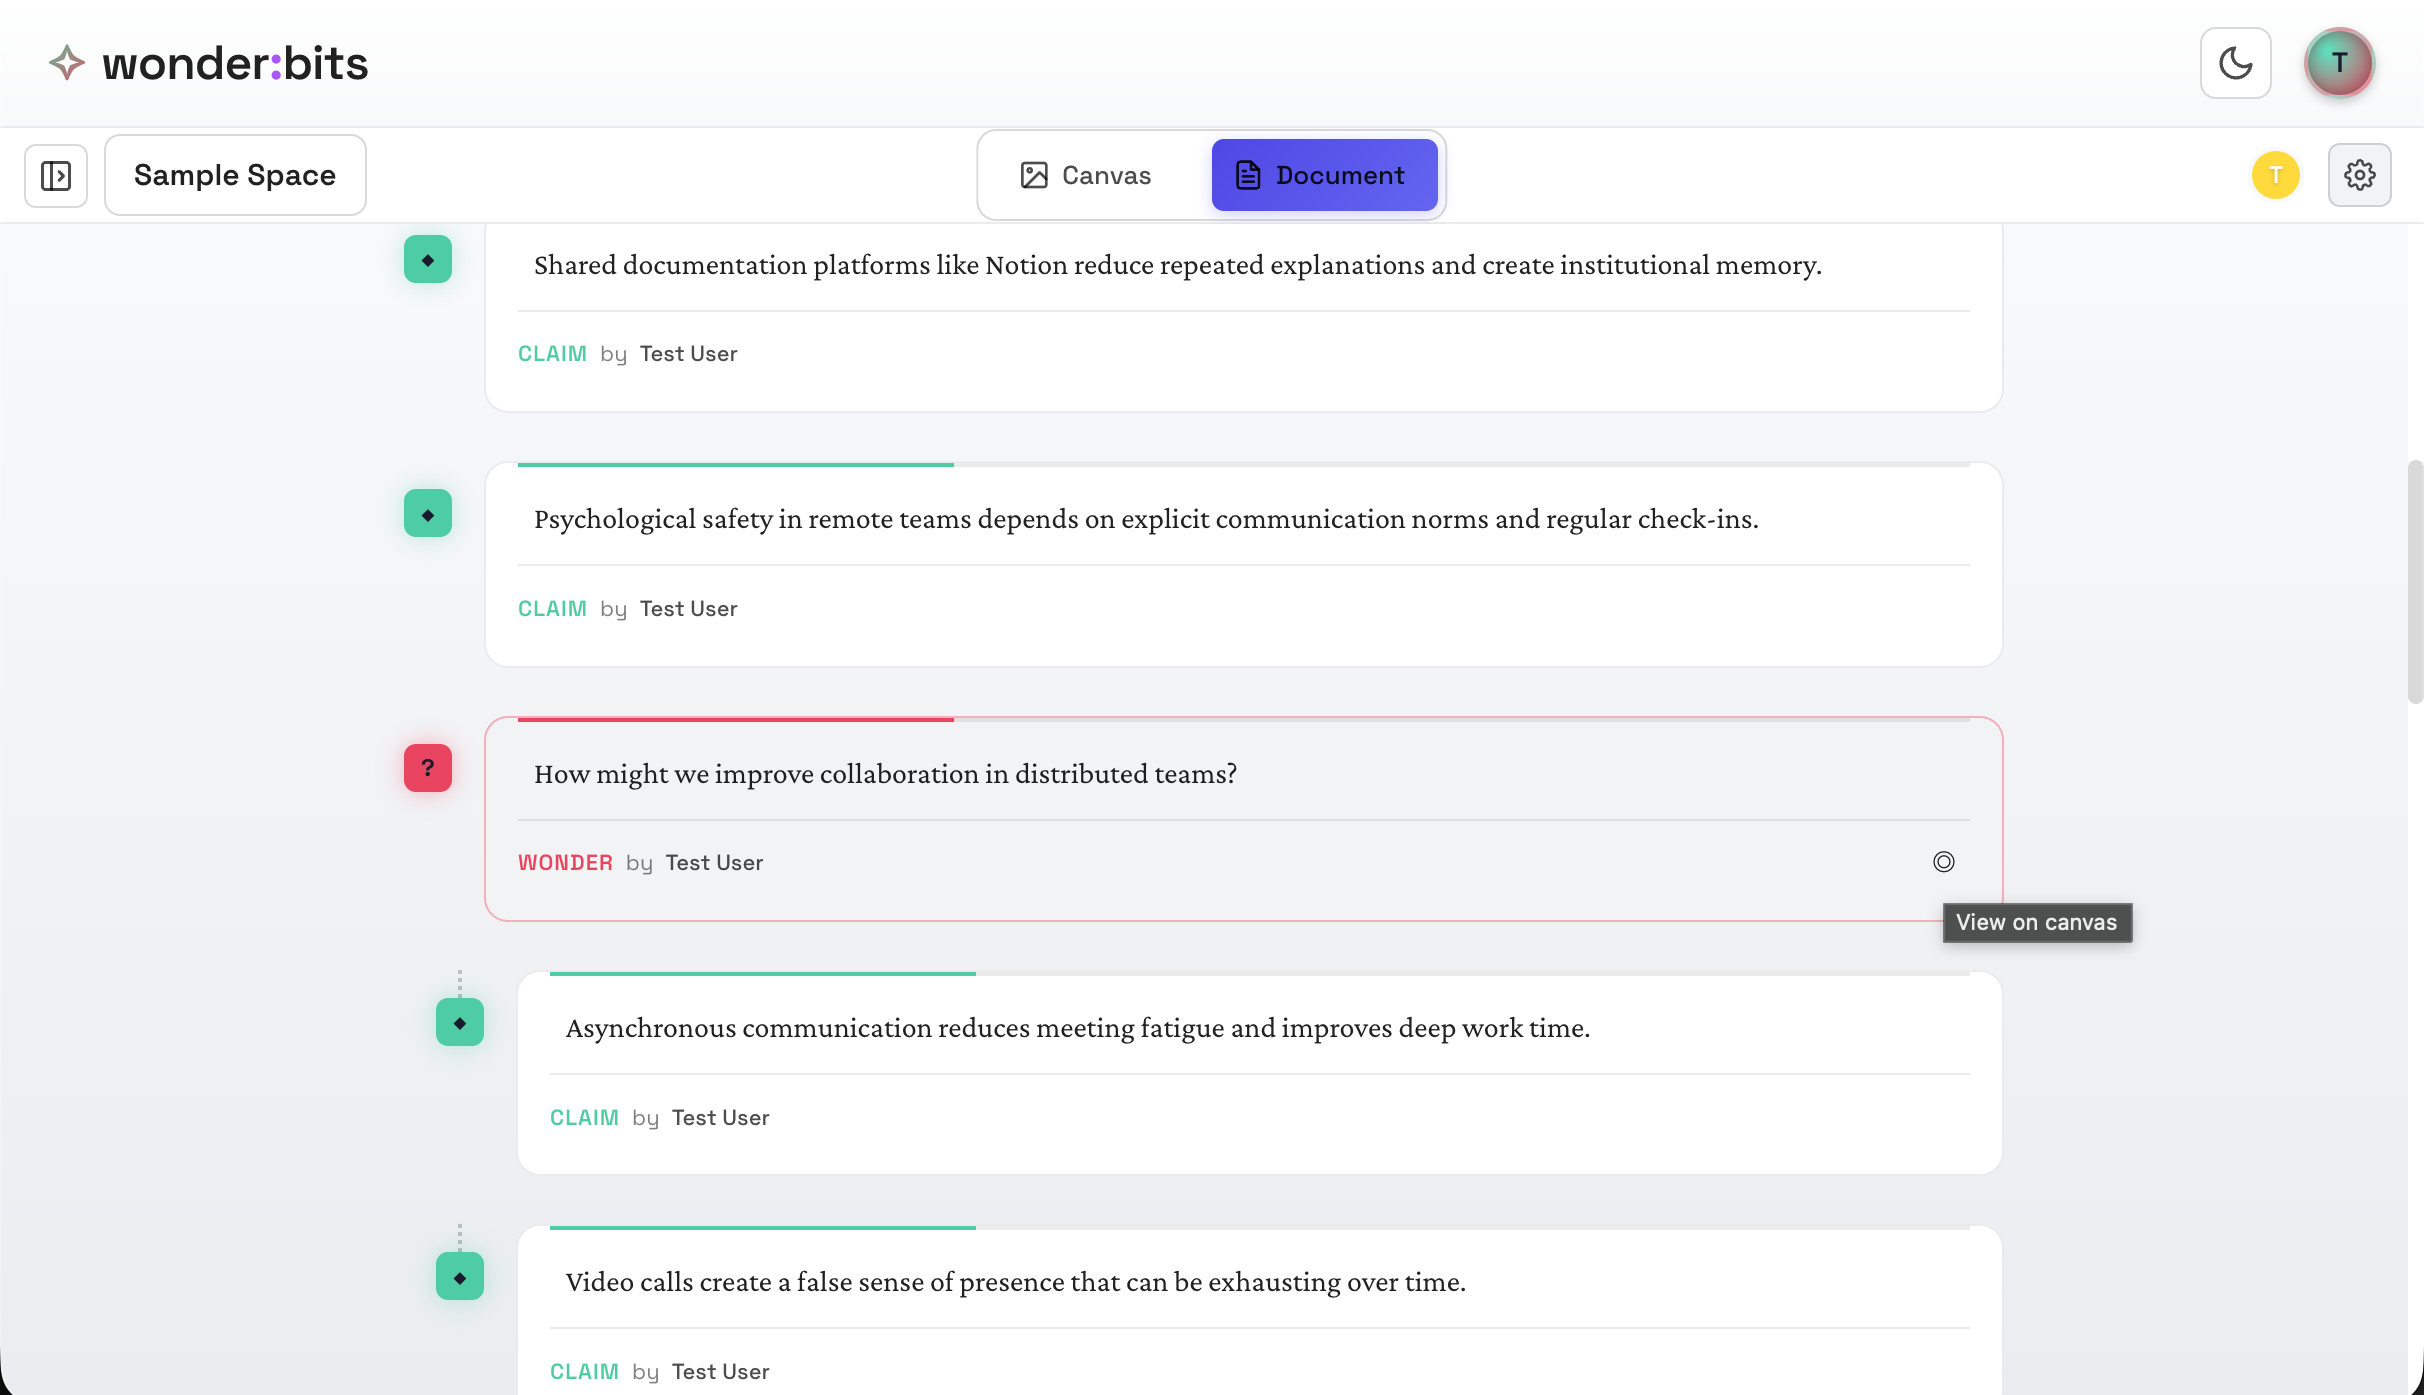2424x1395 pixels.
Task: Click the wonder:bits logo
Action: coord(208,63)
